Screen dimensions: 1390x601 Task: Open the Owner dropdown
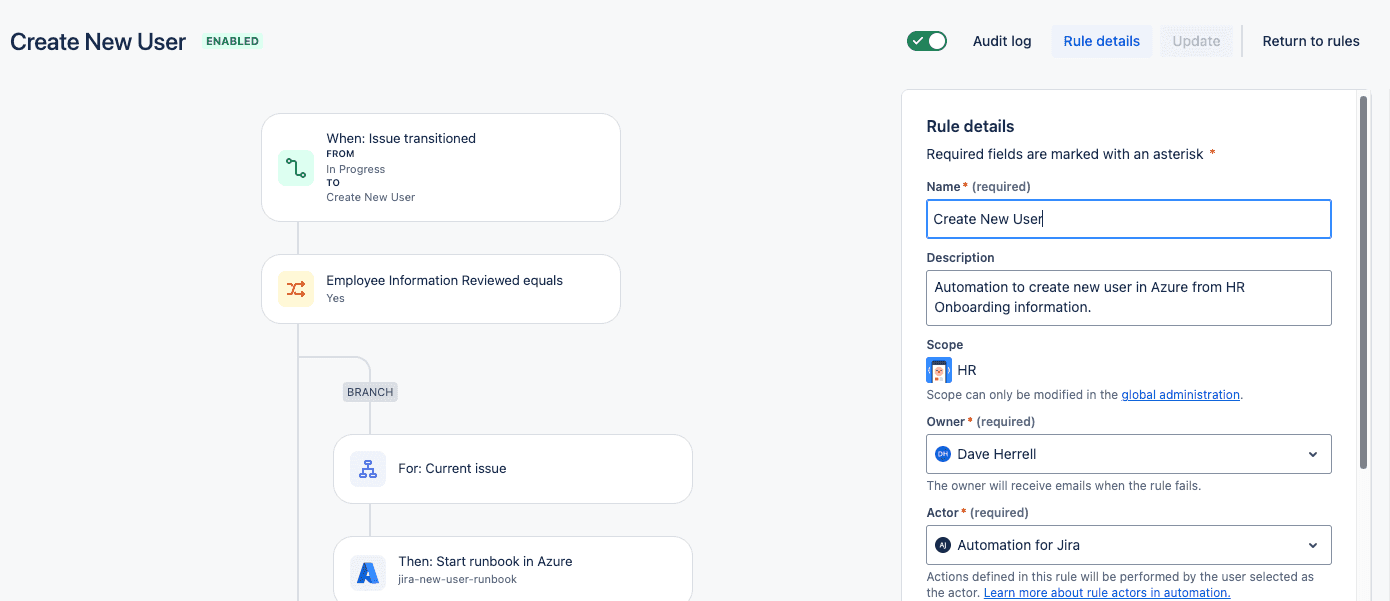click(1129, 454)
